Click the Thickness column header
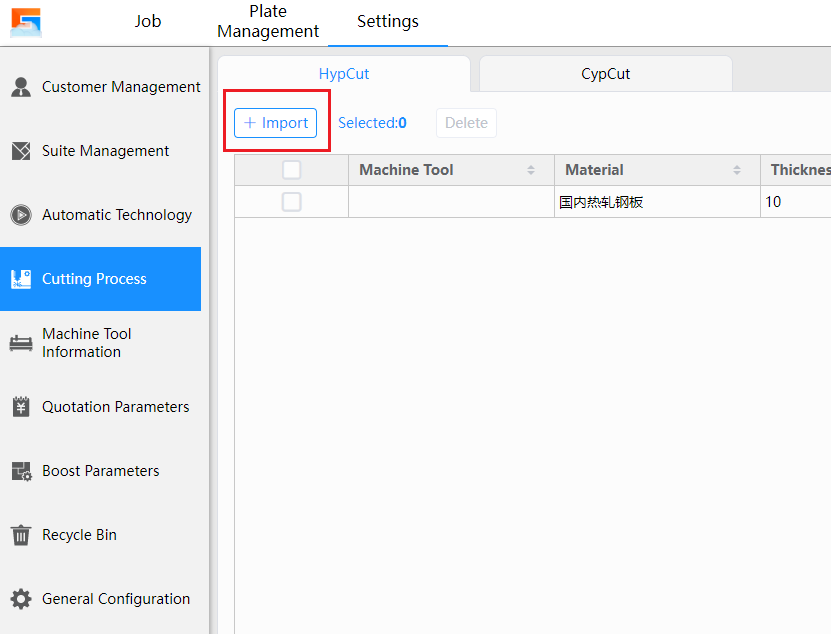This screenshot has height=634, width=831. click(x=796, y=170)
